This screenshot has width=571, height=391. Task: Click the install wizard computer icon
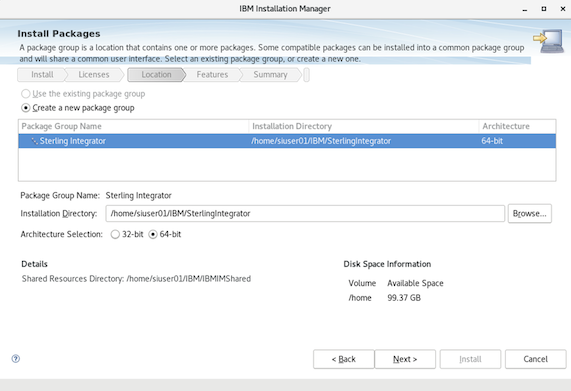point(548,41)
